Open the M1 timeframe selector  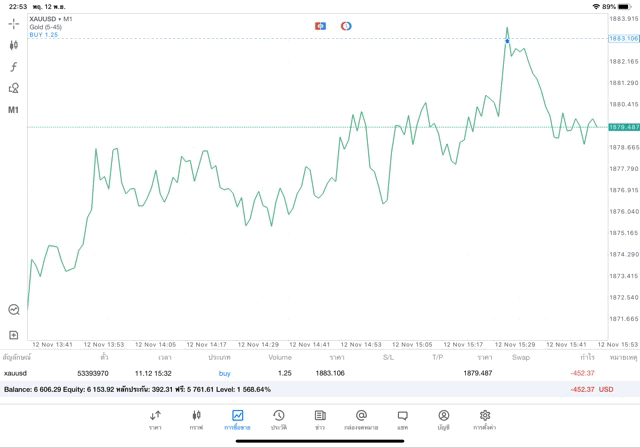(x=14, y=110)
